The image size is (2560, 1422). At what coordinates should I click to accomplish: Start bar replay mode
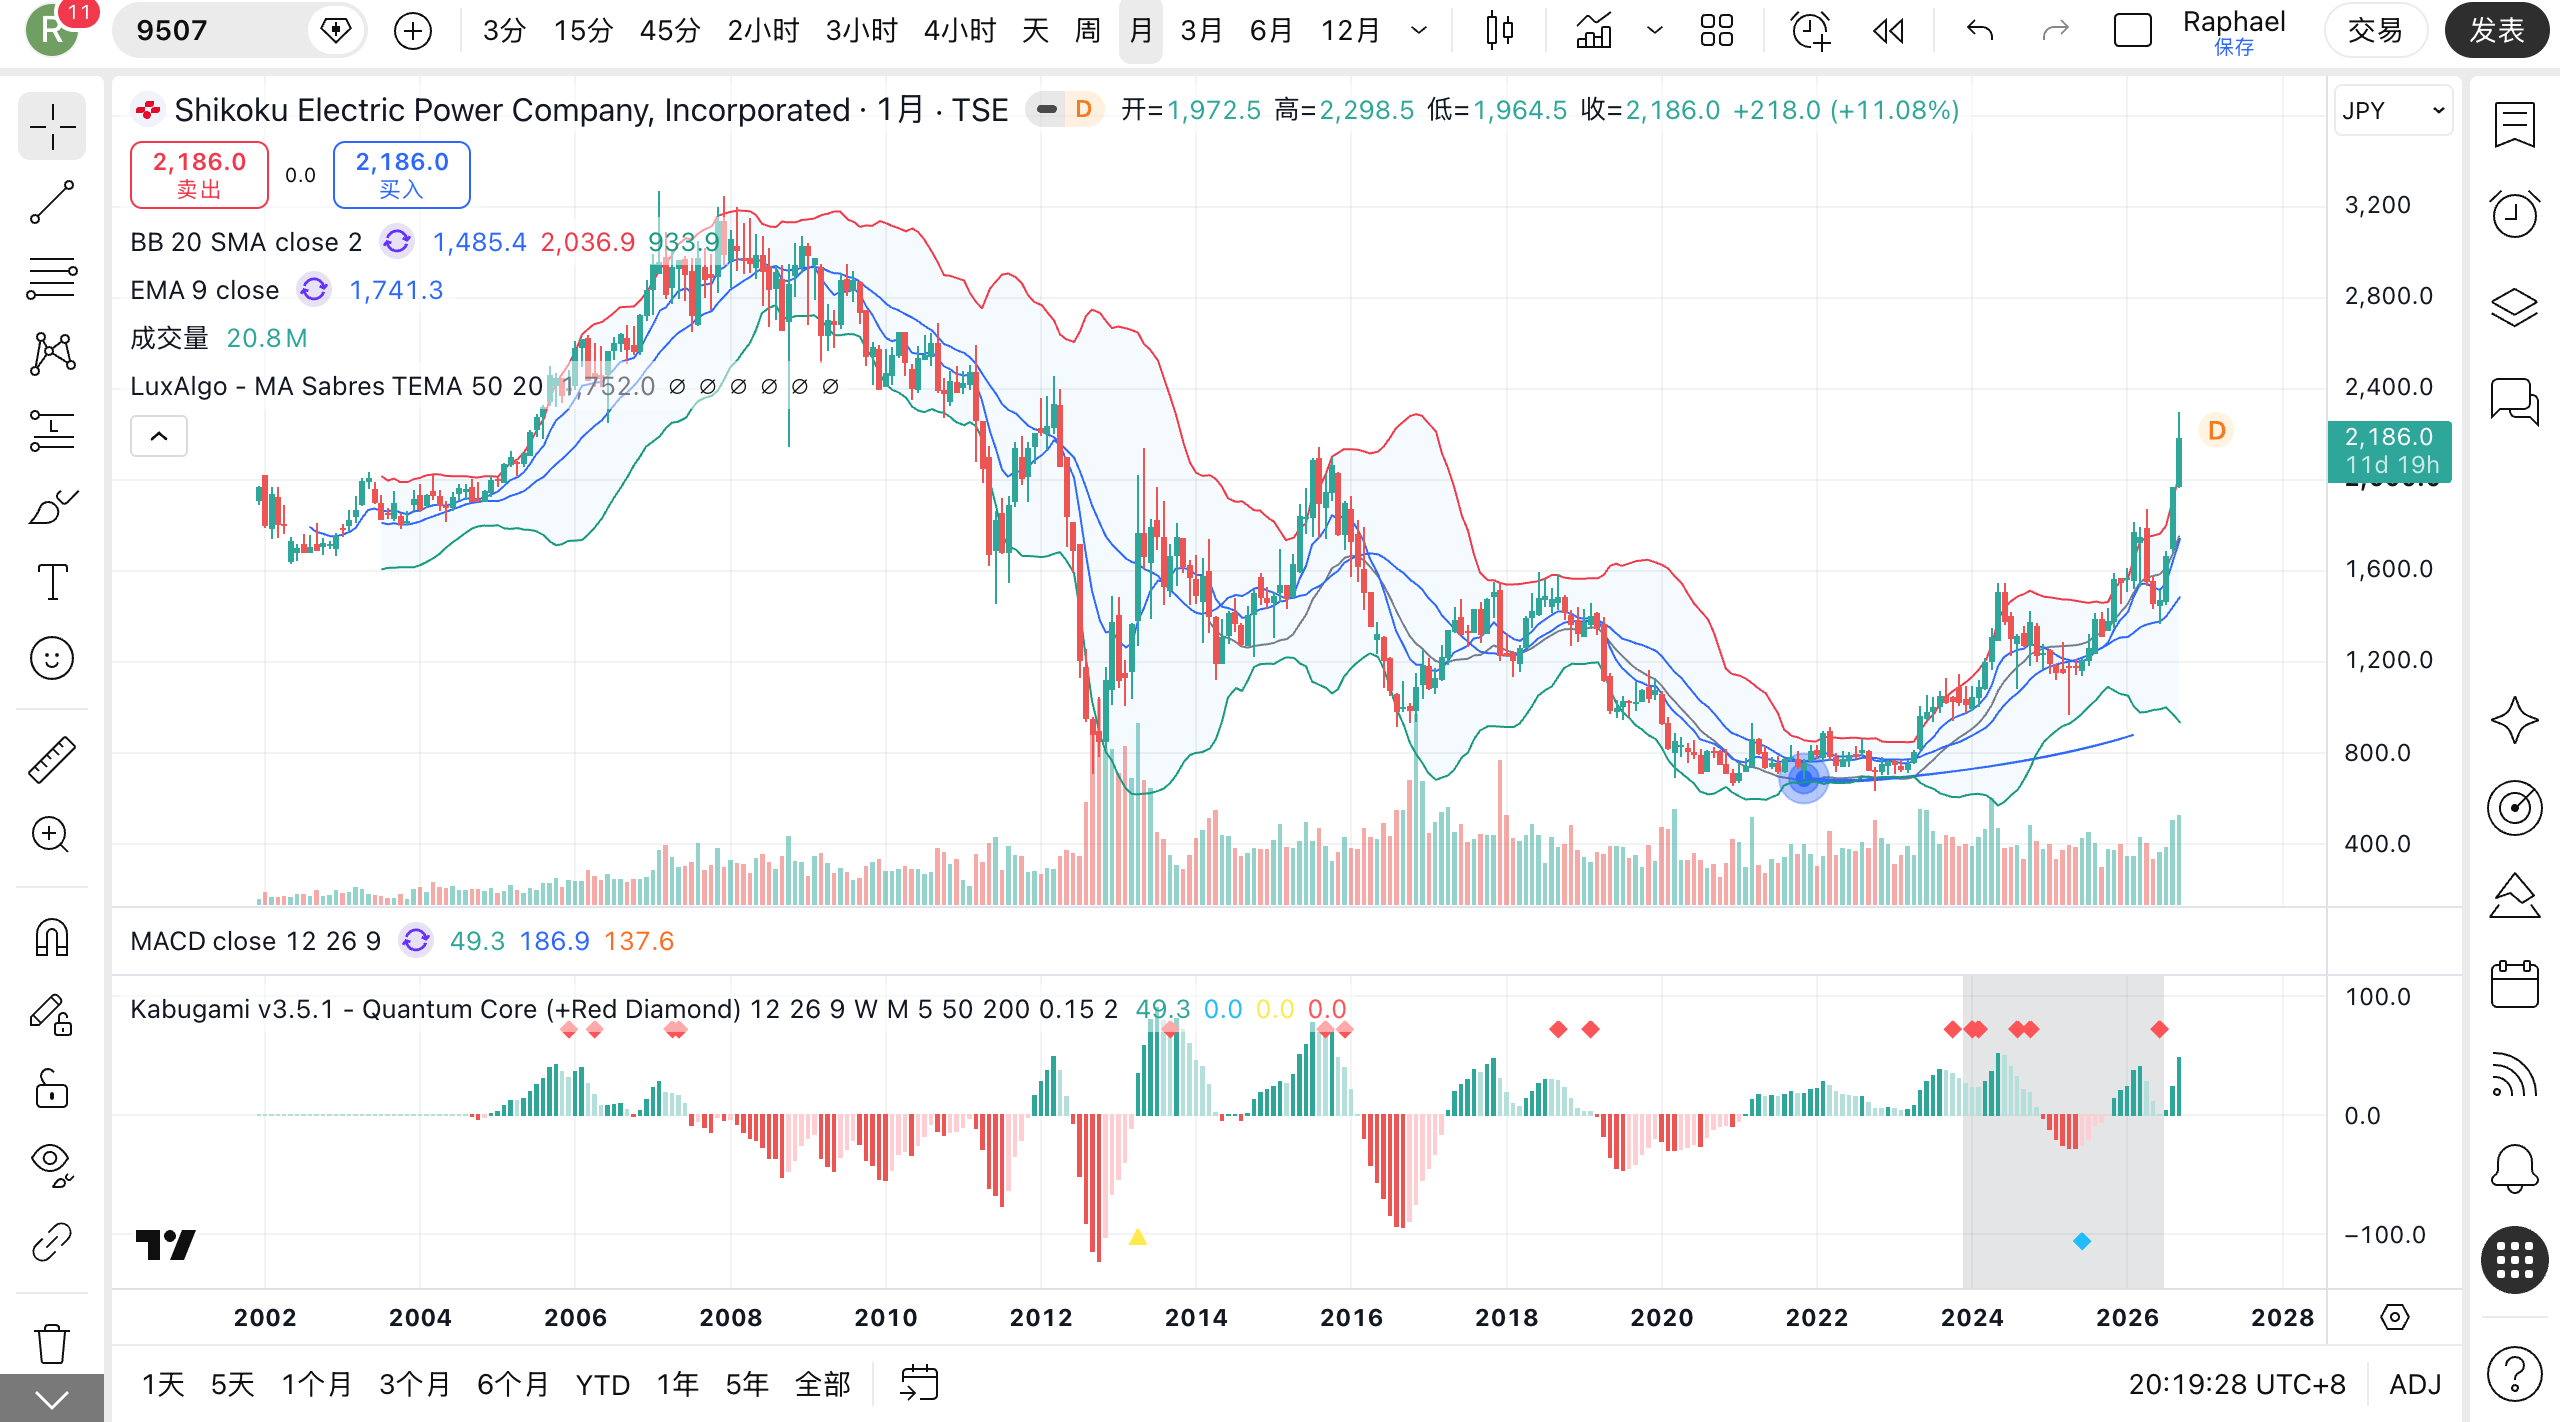coord(1888,31)
